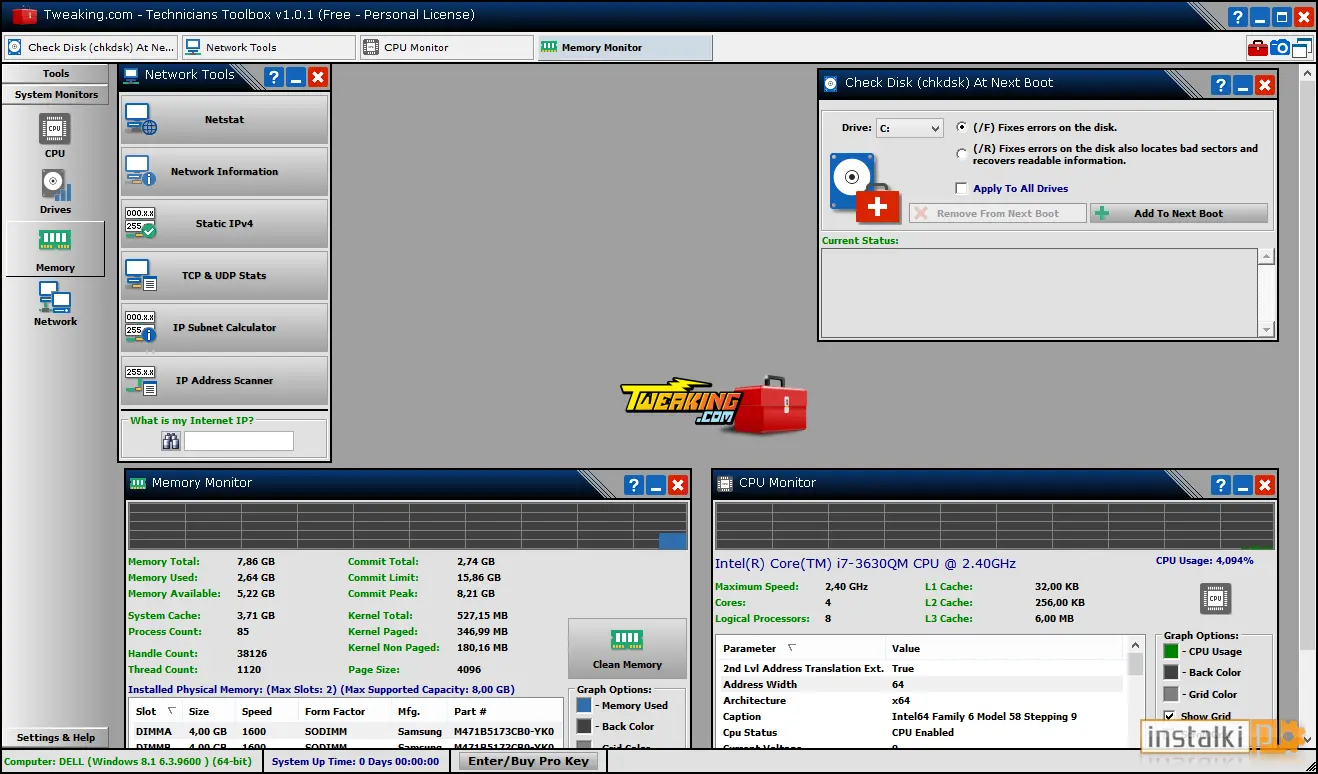Select the DIMMA memory slot row
The width and height of the screenshot is (1318, 774).
[x=345, y=732]
